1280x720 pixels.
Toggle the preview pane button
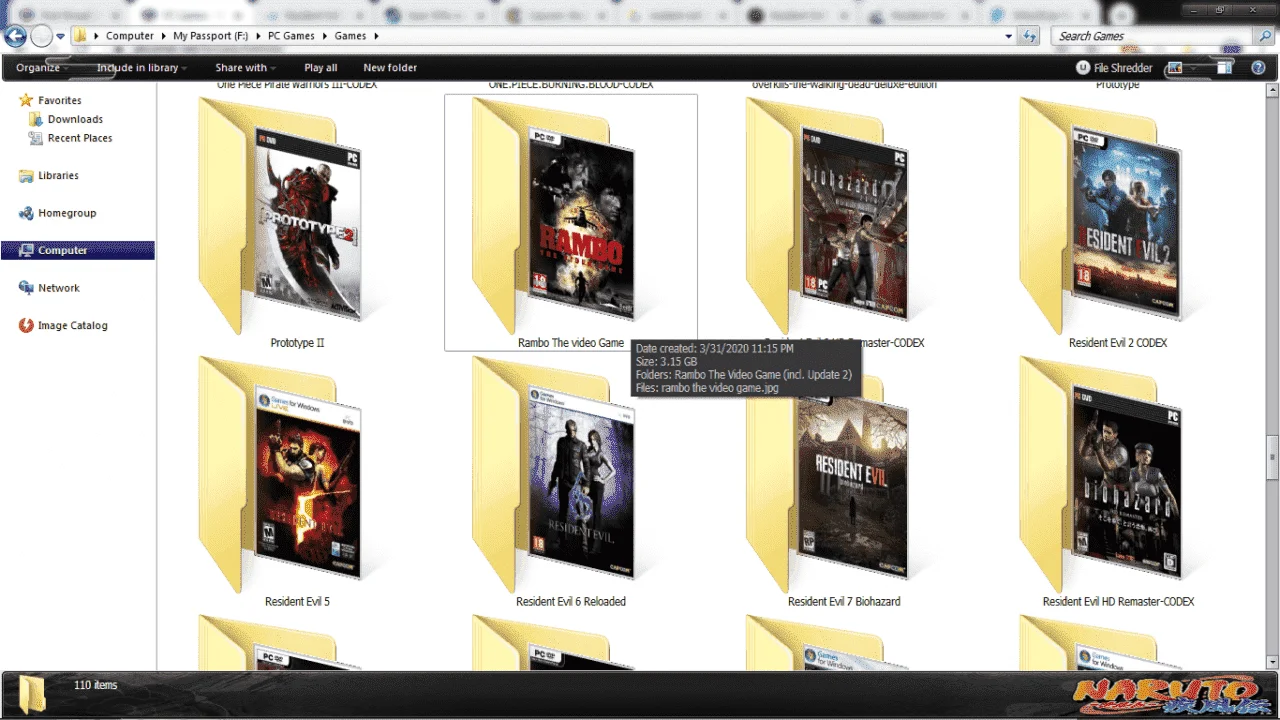[1225, 68]
